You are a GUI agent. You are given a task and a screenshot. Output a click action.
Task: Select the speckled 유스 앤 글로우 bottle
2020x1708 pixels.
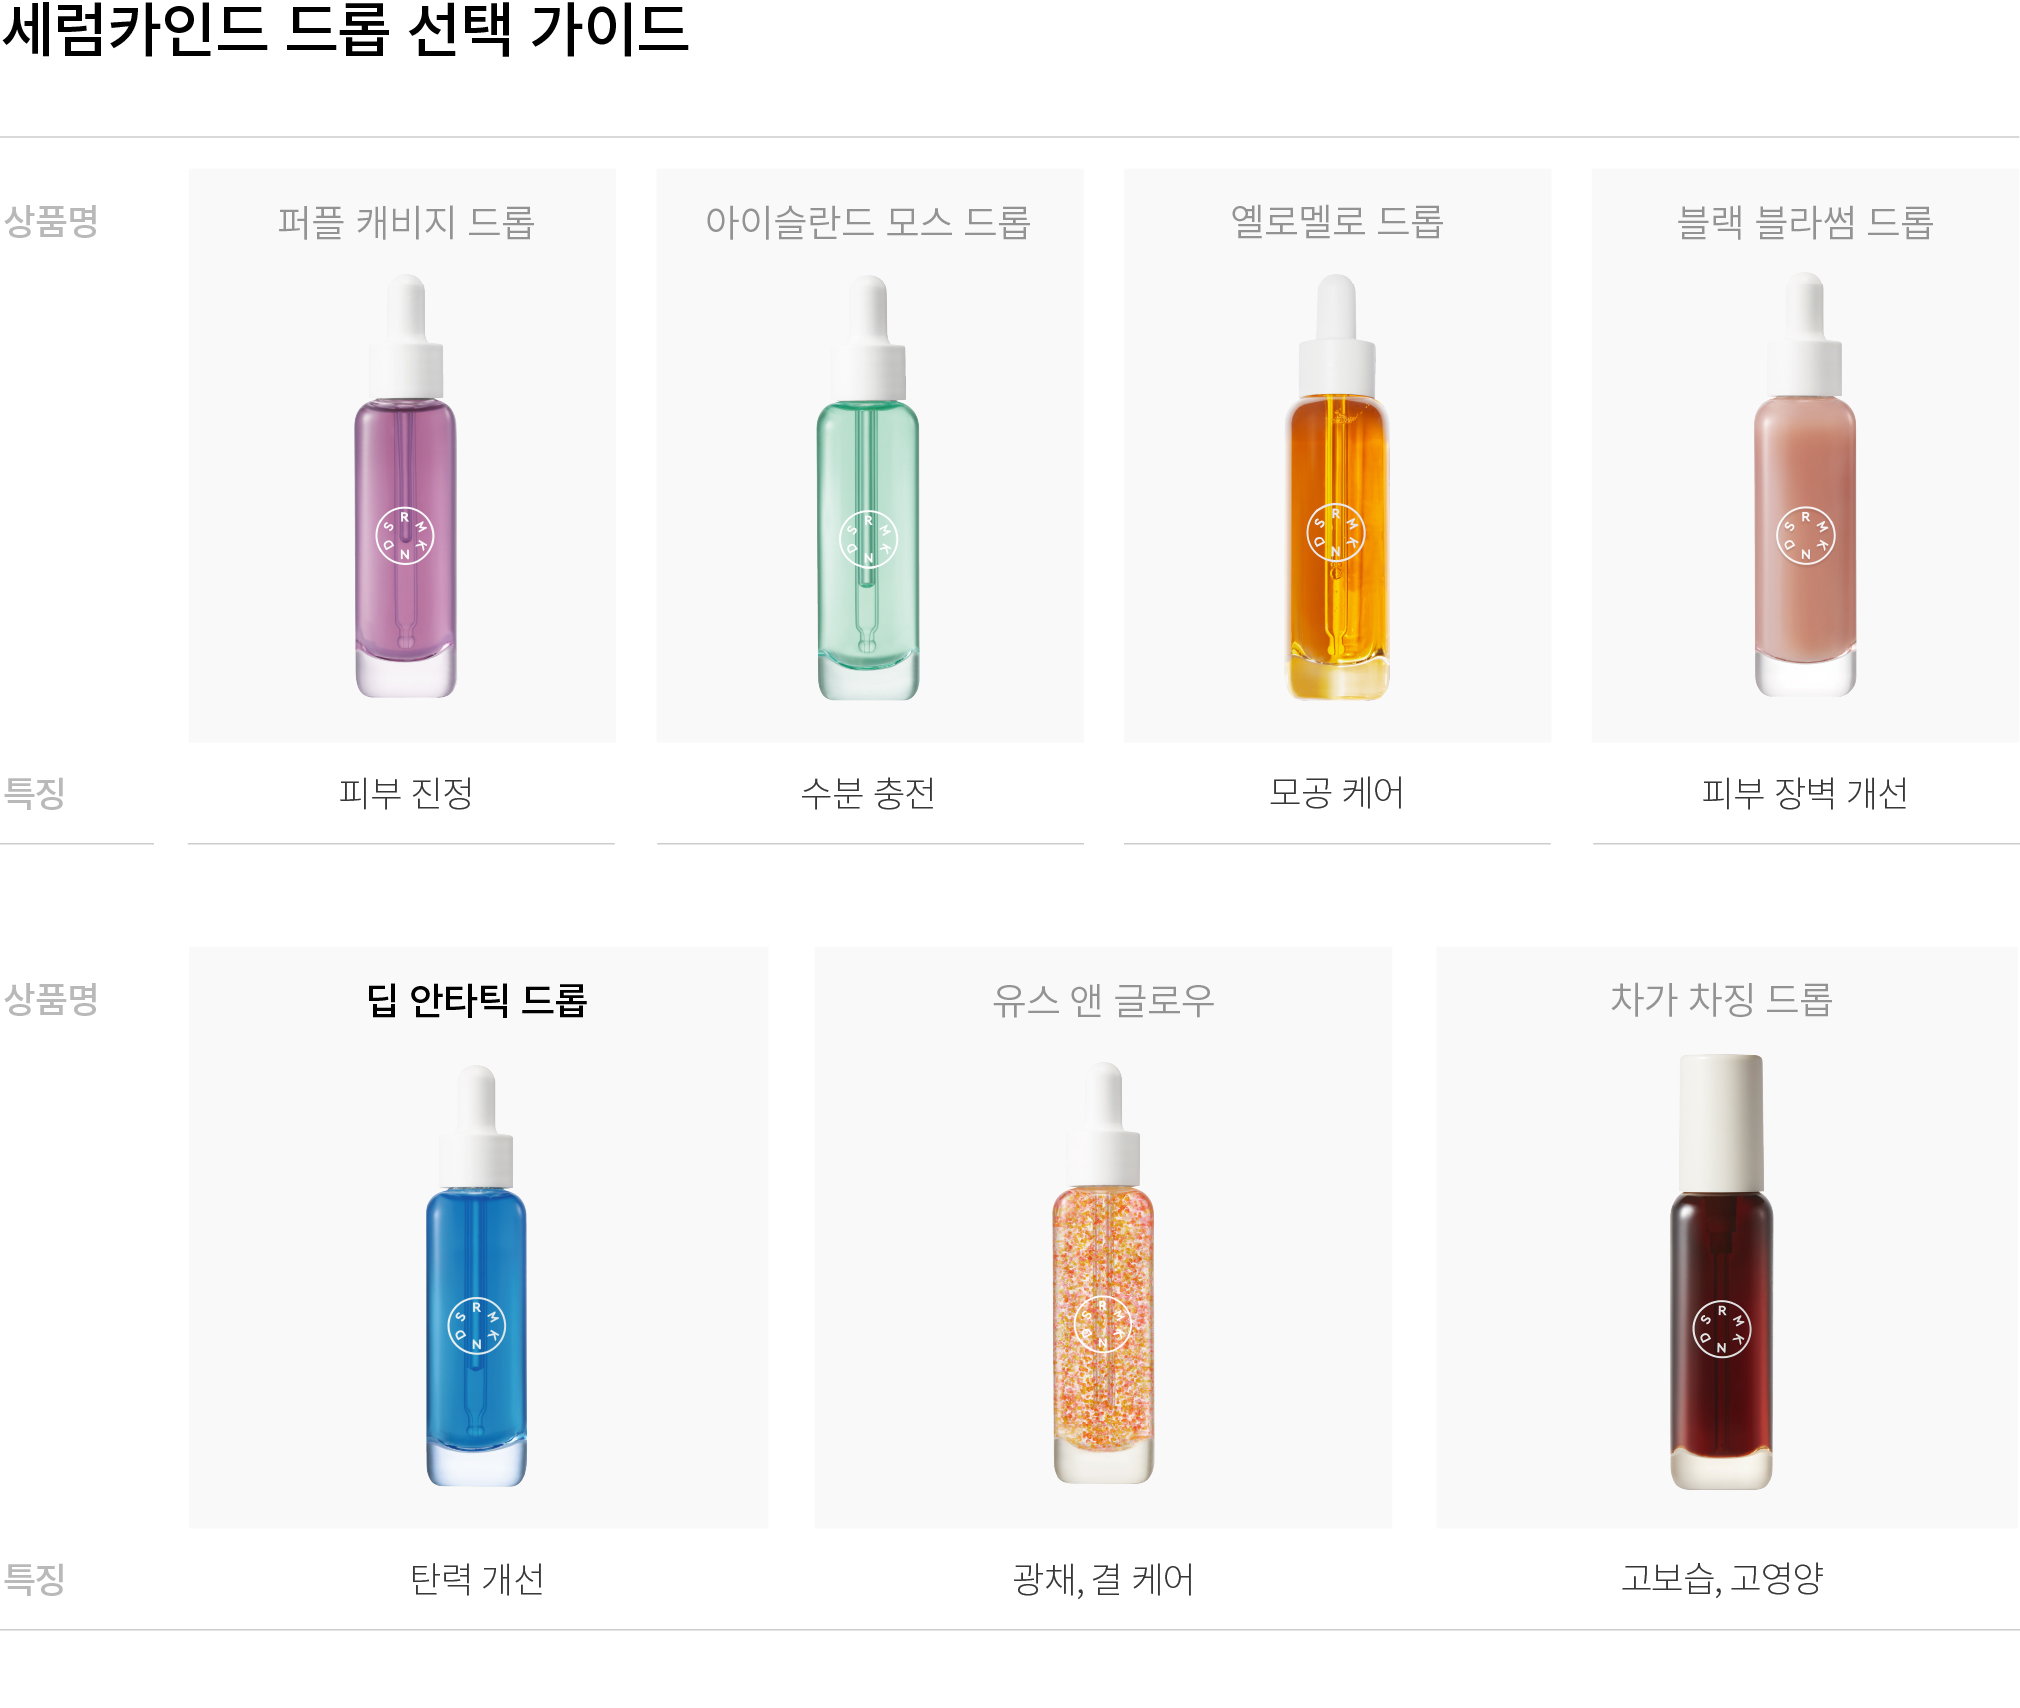1103,1273
